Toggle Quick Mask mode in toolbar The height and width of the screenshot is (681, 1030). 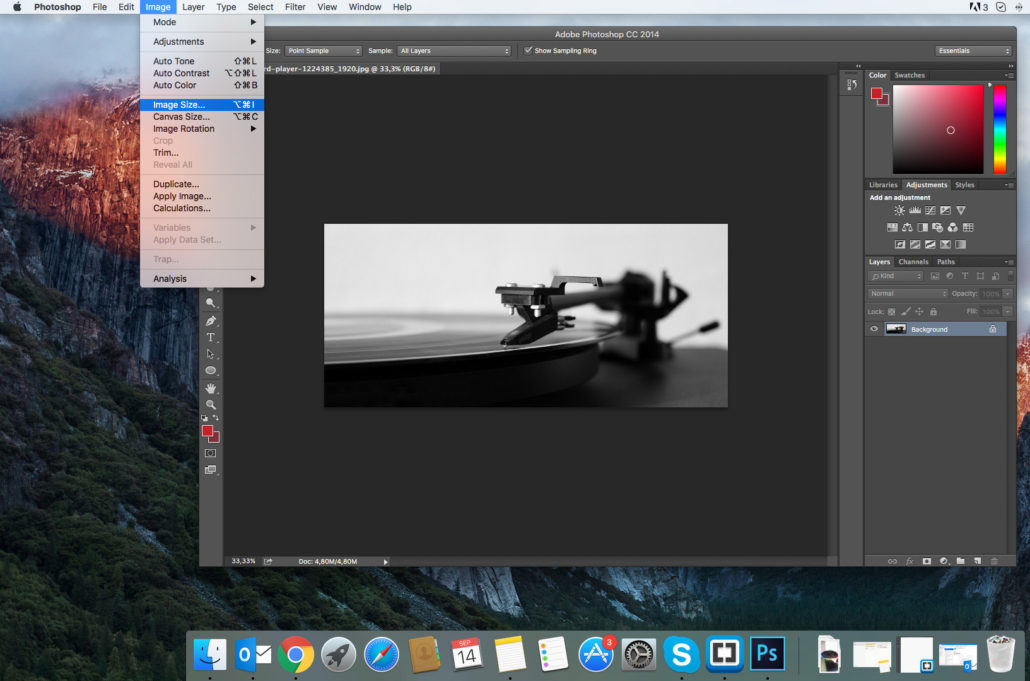(x=211, y=453)
